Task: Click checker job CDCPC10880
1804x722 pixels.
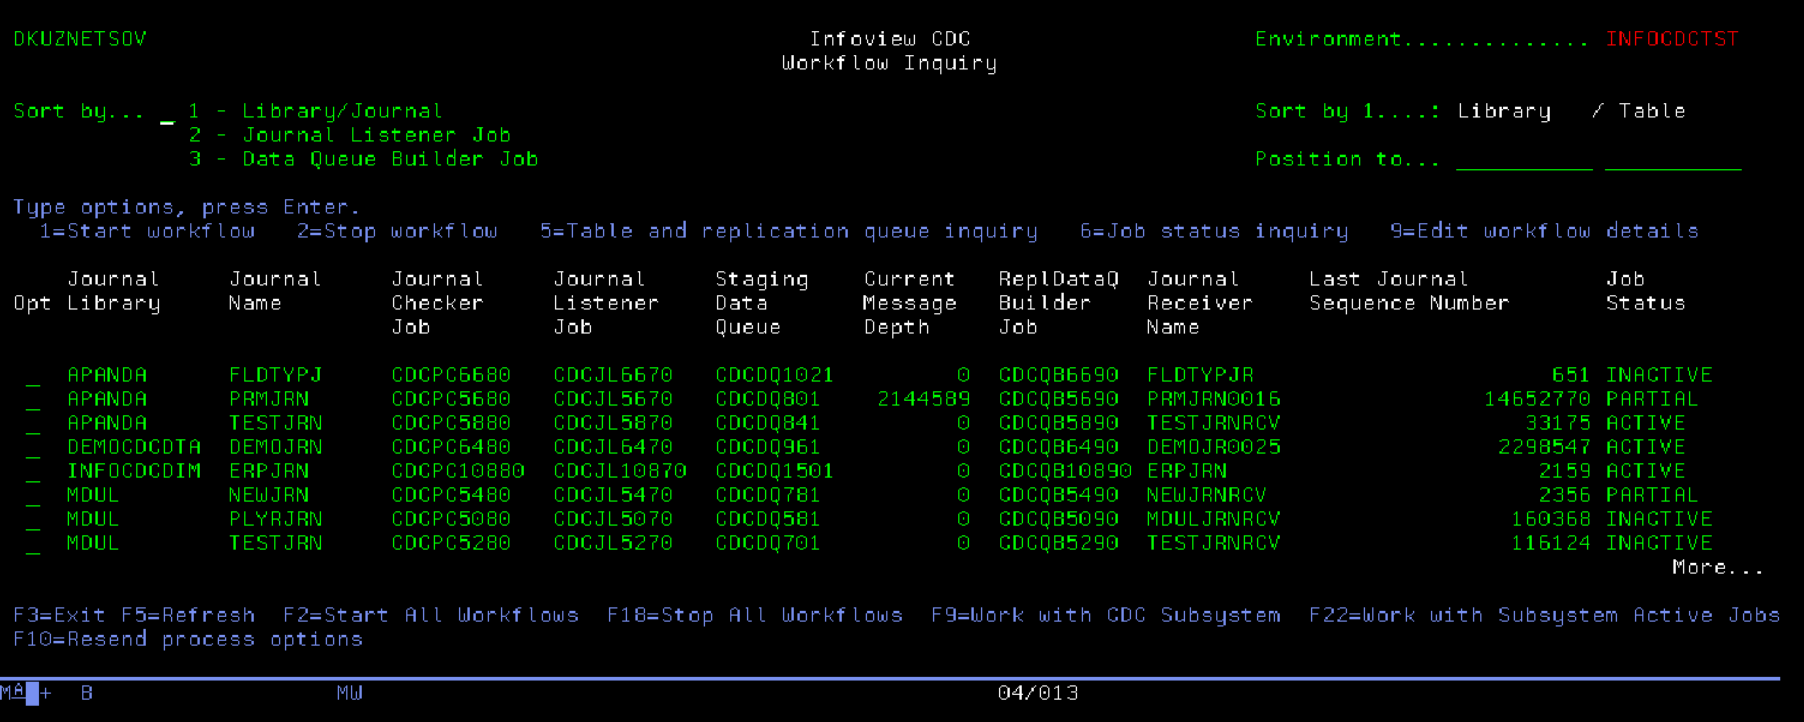Action: (458, 471)
